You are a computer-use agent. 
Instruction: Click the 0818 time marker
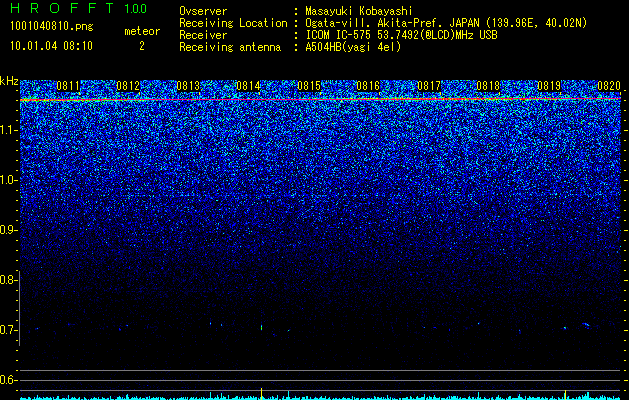(489, 86)
